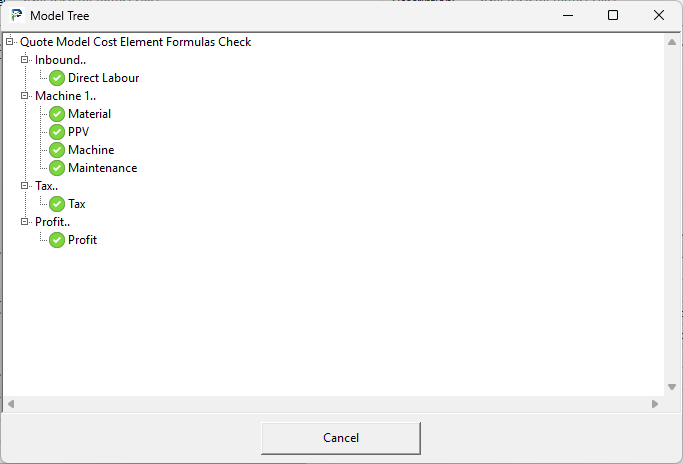Click the green check icon beside Machine

[57, 150]
